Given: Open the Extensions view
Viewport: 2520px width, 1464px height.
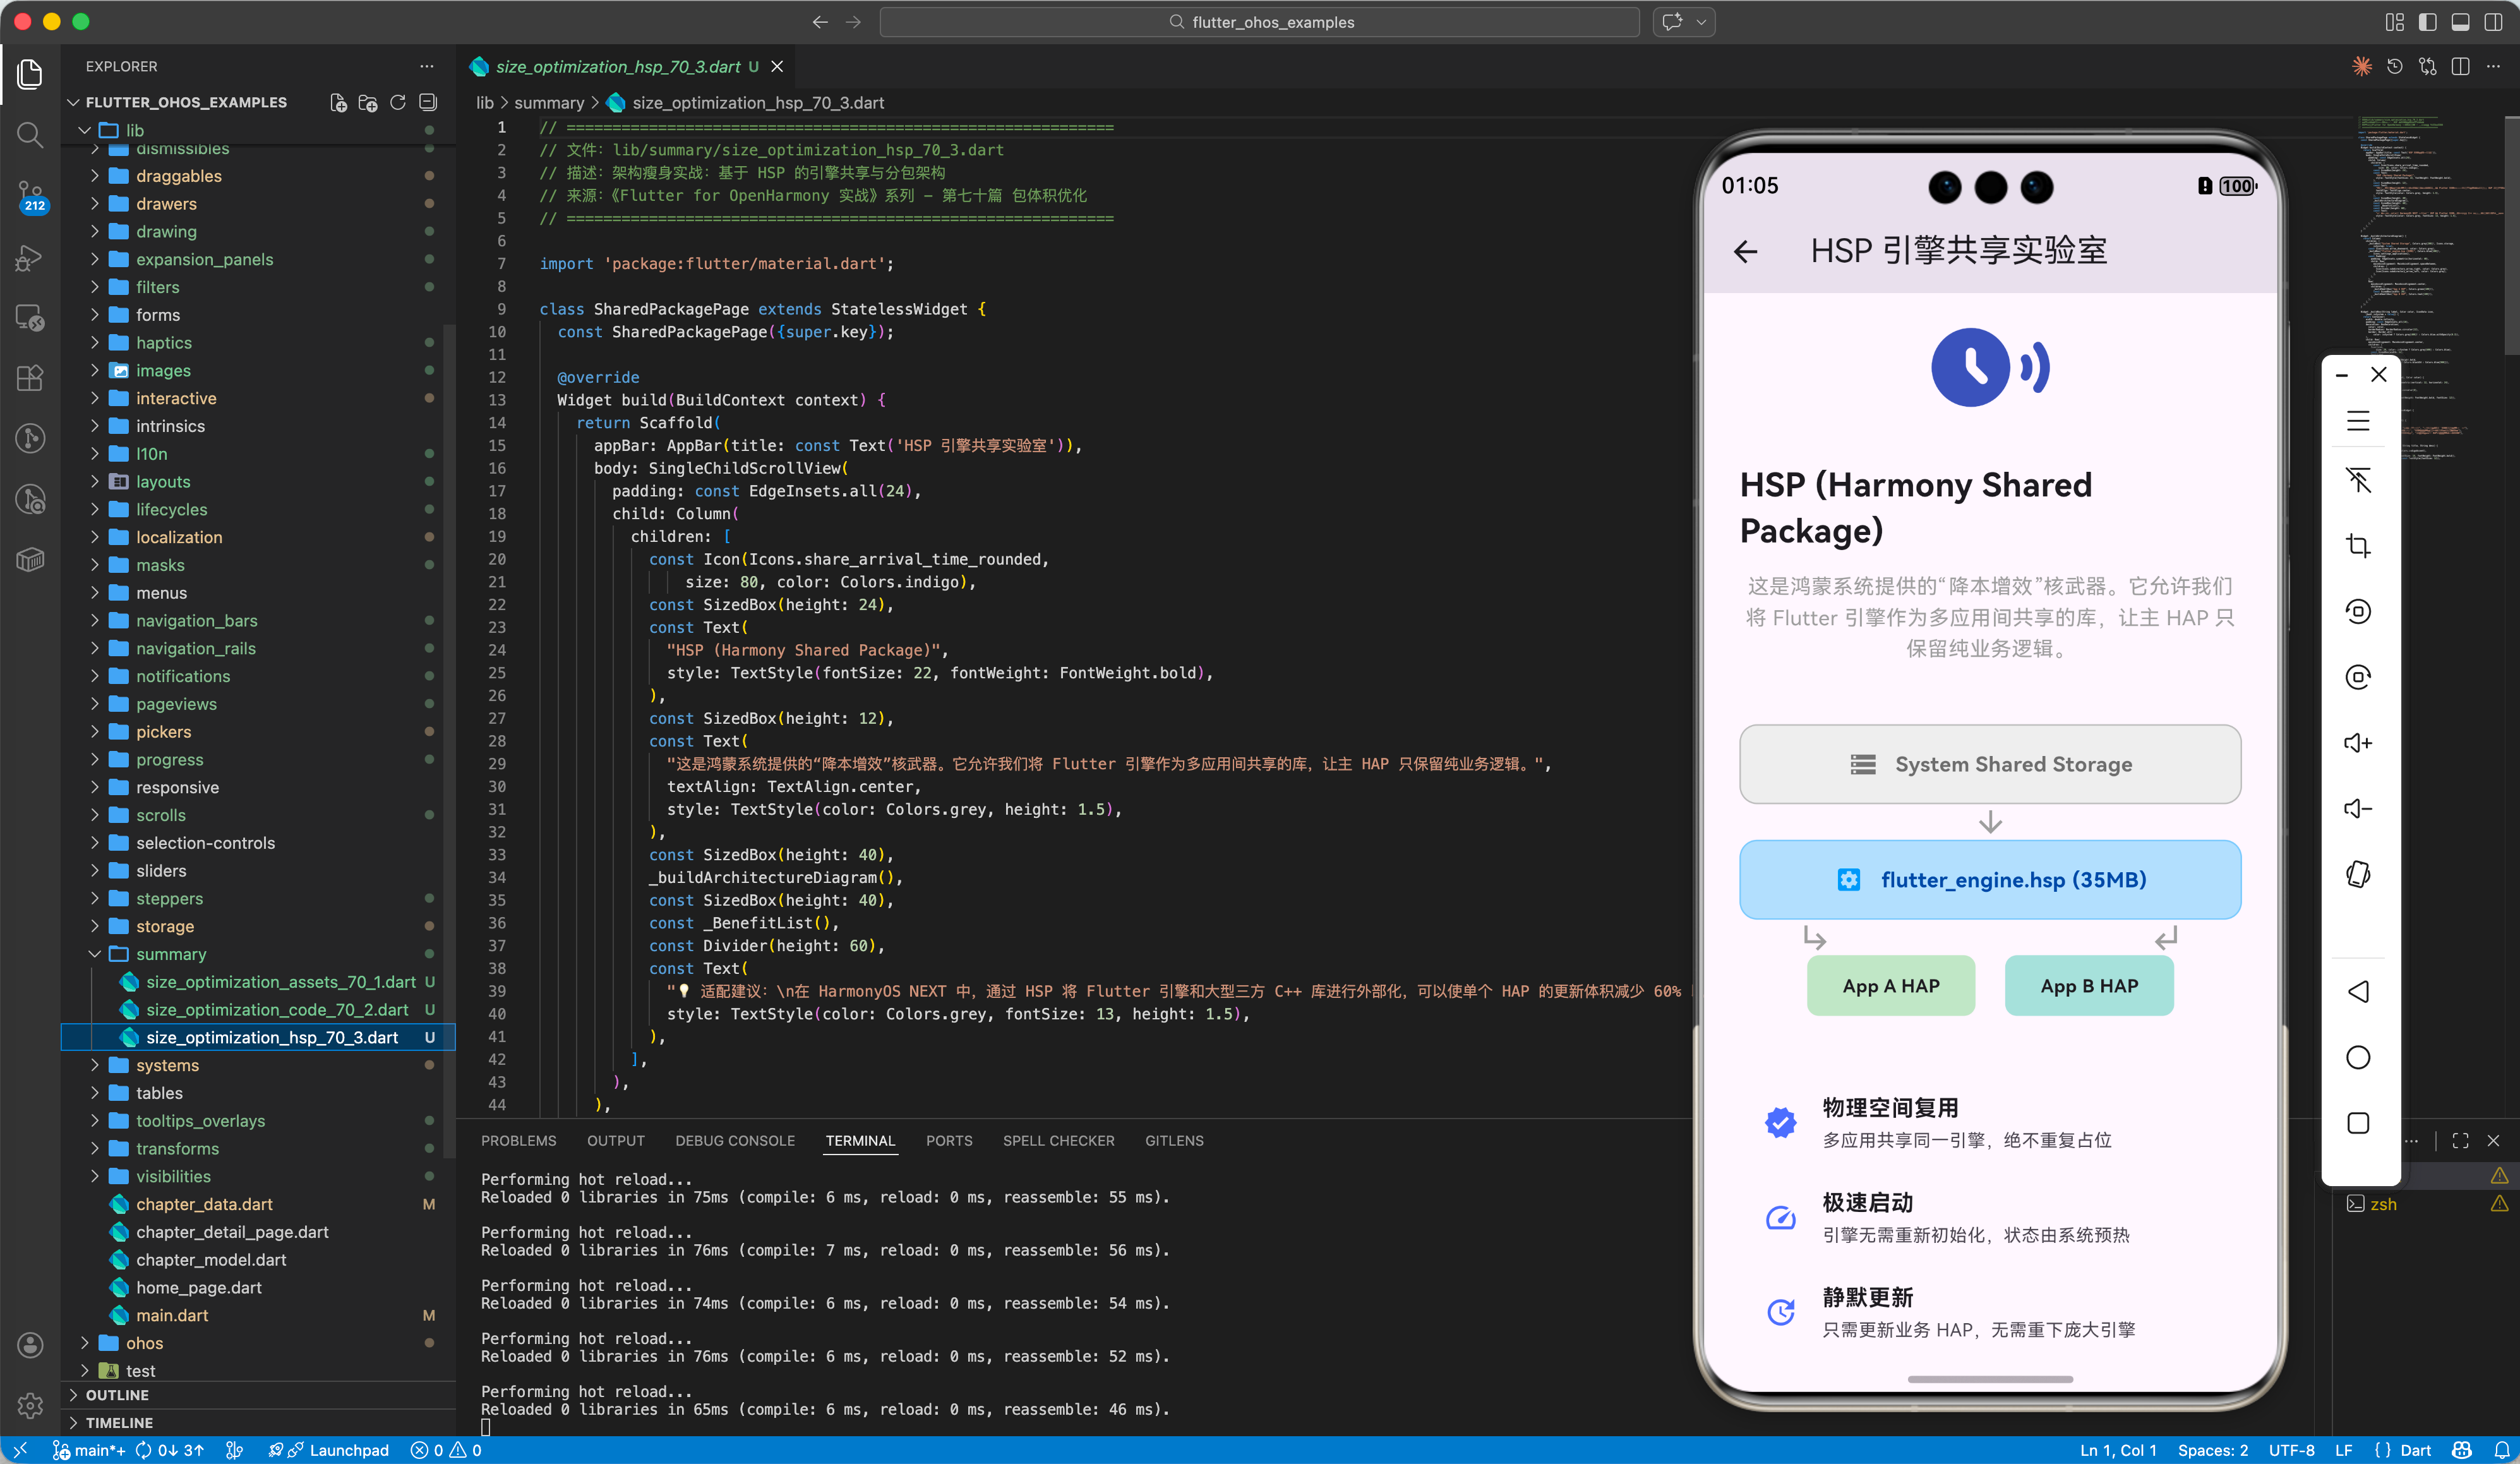Looking at the screenshot, I should tap(30, 377).
